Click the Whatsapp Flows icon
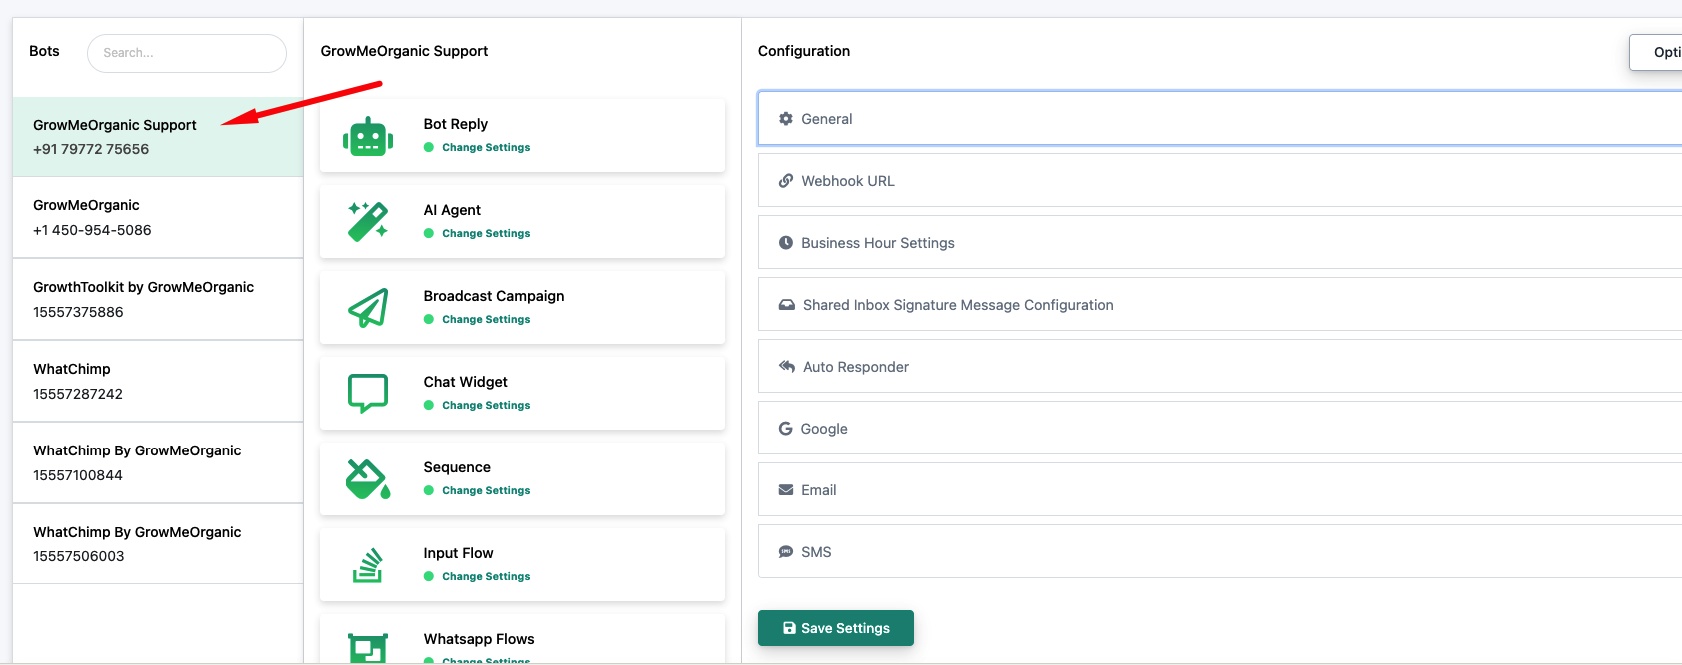 (x=368, y=648)
